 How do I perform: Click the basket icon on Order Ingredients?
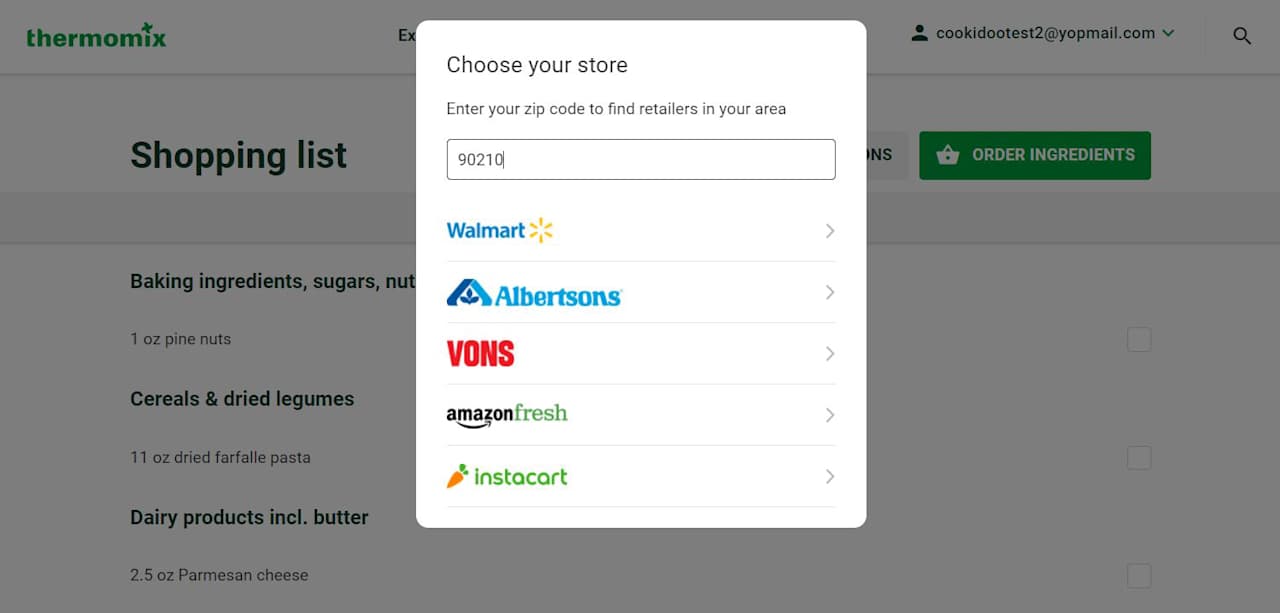coord(947,155)
